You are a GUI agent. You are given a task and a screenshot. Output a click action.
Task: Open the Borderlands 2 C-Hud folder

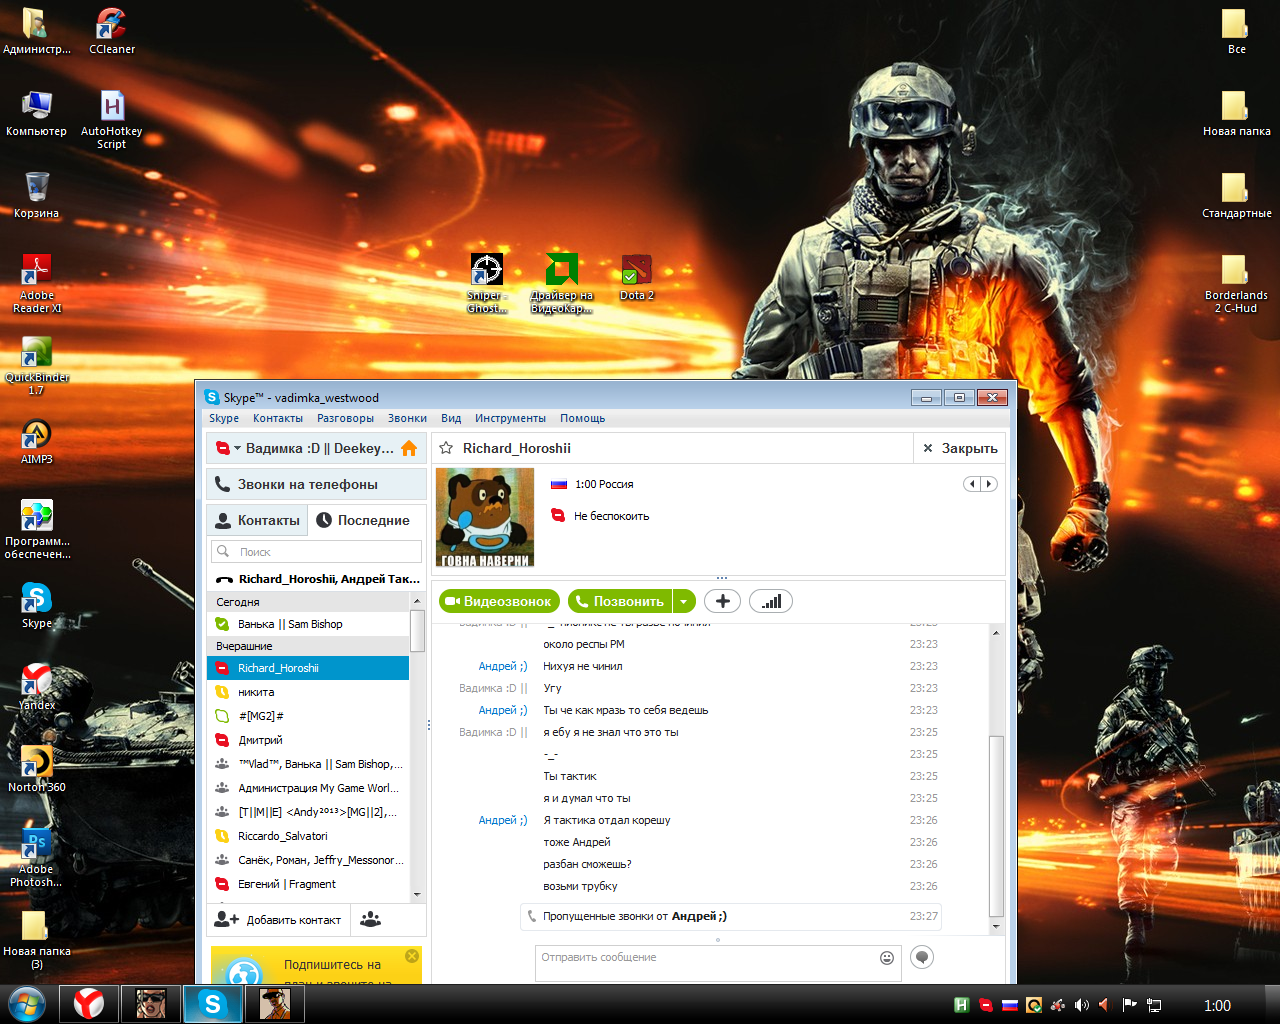point(1236,283)
